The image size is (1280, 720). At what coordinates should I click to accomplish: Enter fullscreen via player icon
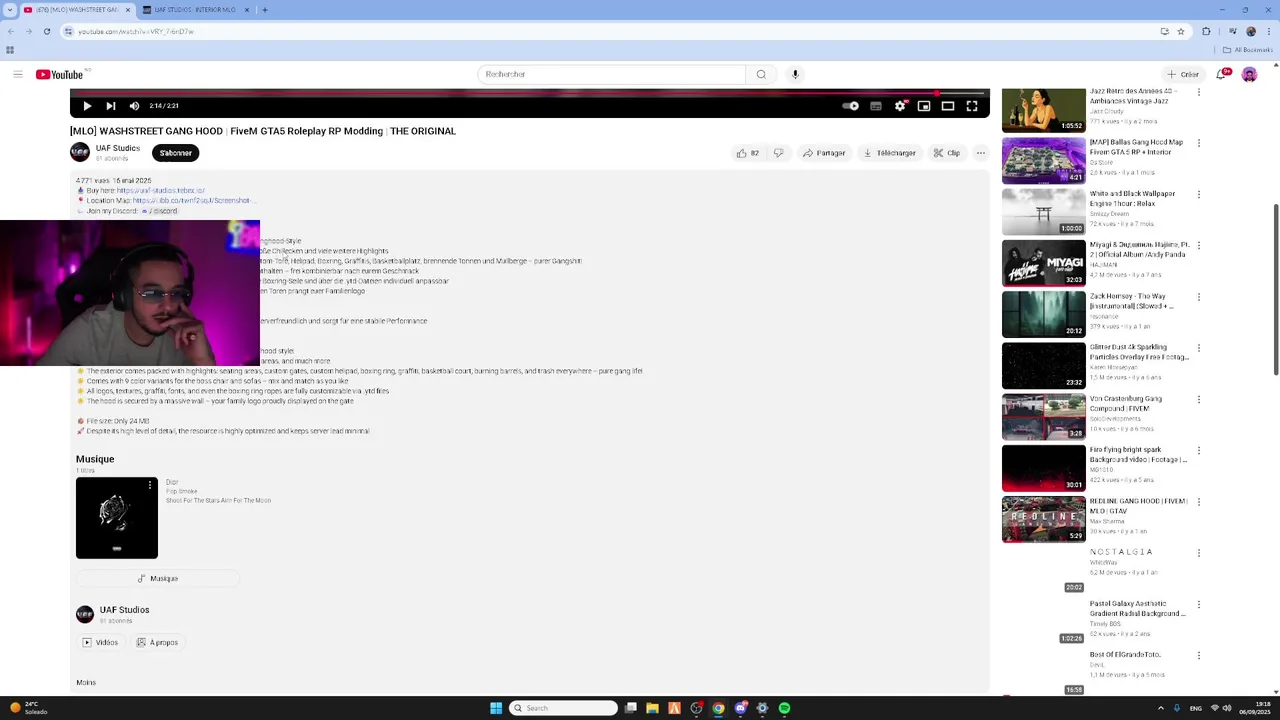[x=972, y=106]
